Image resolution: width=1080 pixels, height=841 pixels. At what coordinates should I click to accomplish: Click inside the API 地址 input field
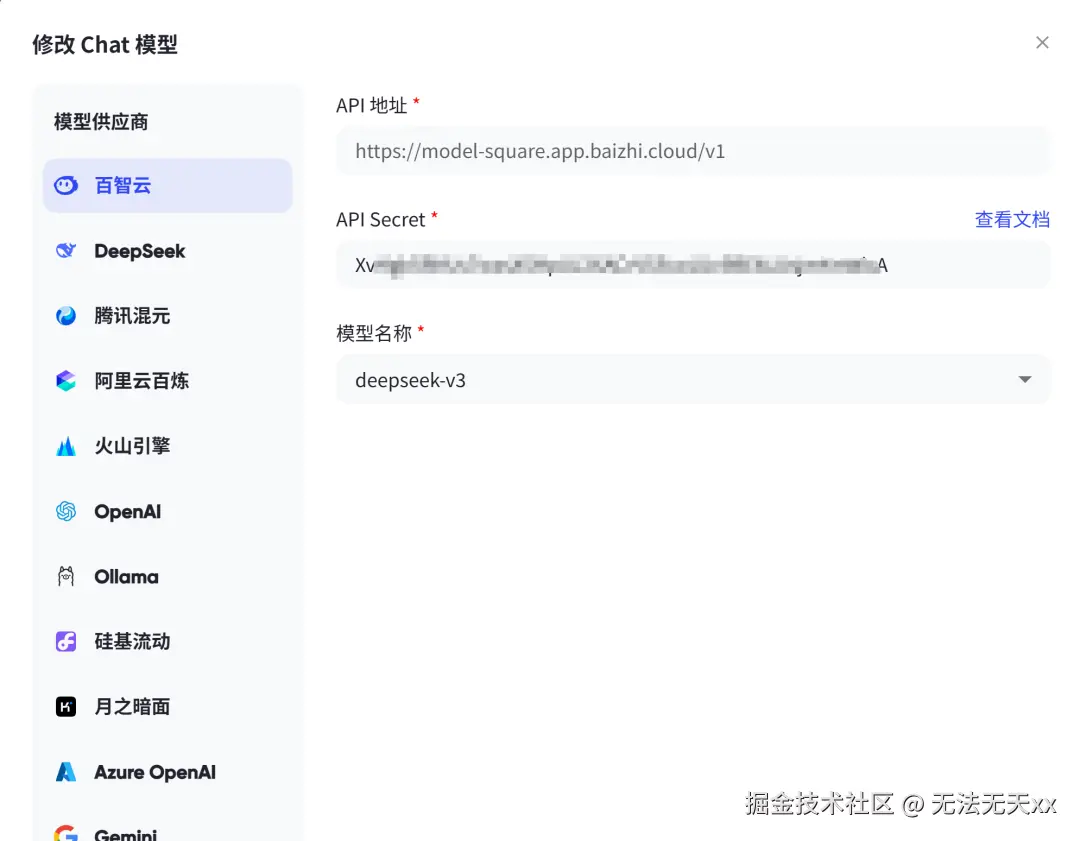[x=692, y=151]
